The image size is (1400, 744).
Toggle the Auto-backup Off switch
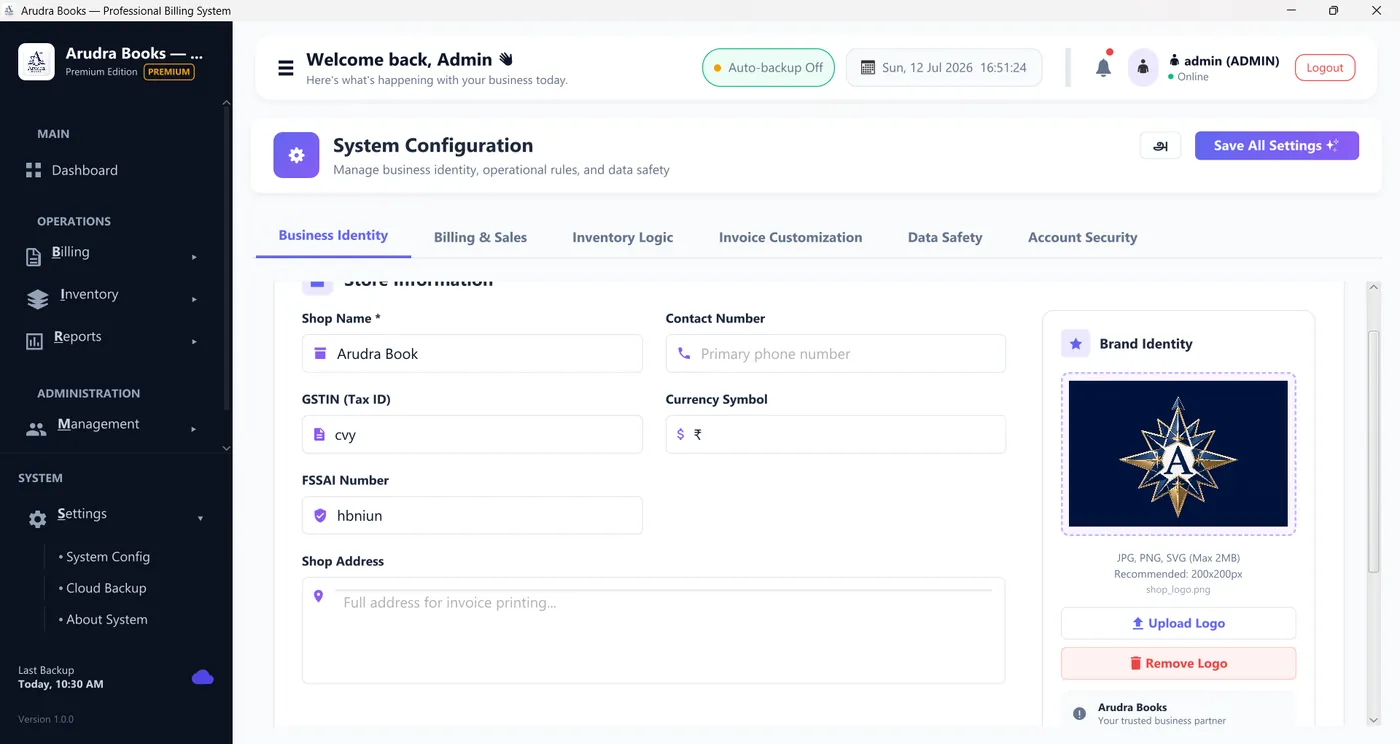768,68
